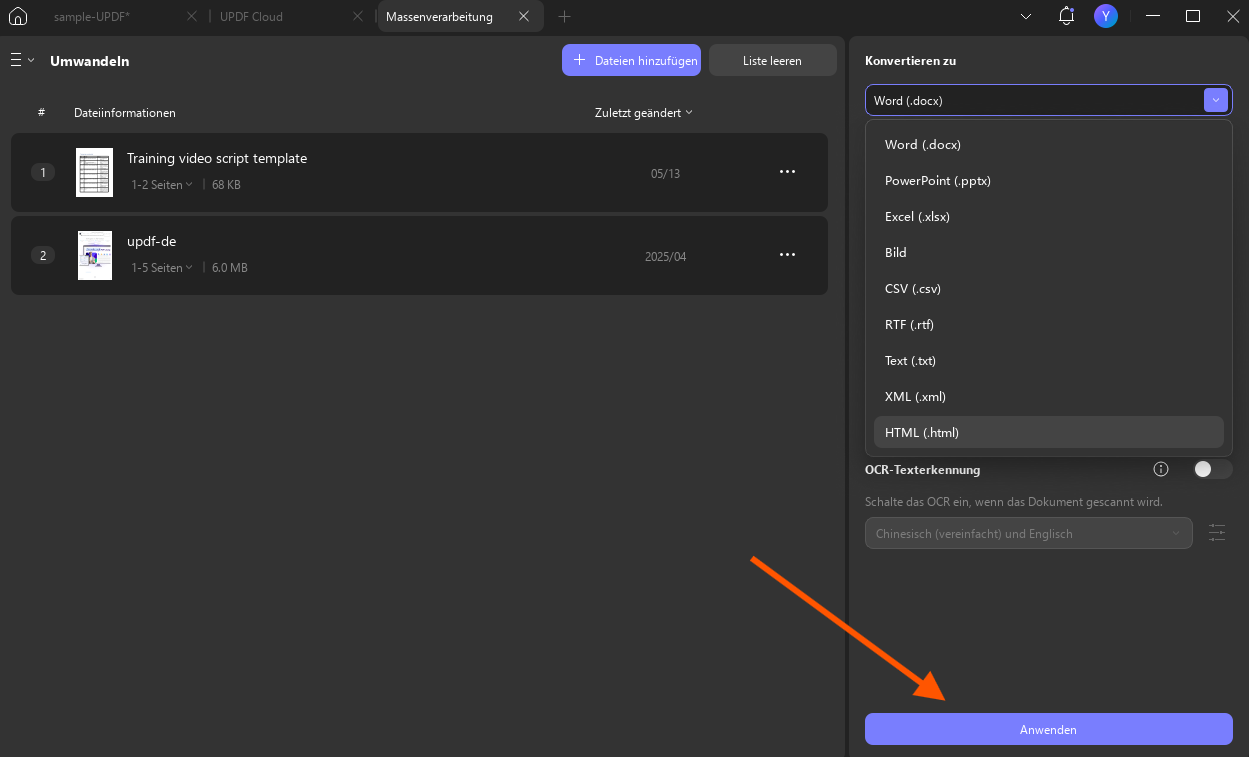Image resolution: width=1249 pixels, height=757 pixels.
Task: Click the updf-de filename
Action: point(151,241)
